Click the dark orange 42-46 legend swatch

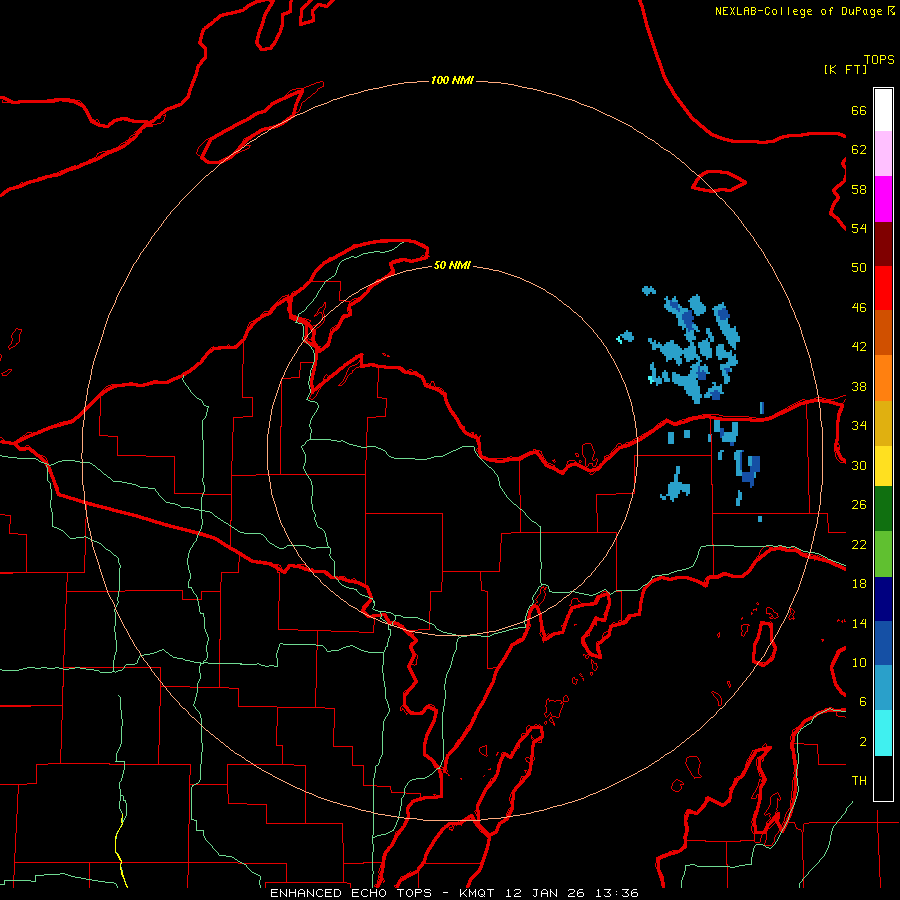click(883, 333)
